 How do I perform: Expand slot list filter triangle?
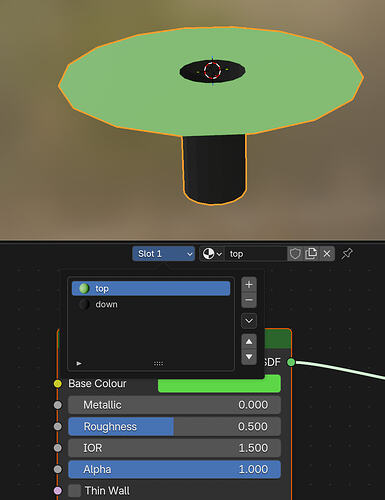[79, 363]
